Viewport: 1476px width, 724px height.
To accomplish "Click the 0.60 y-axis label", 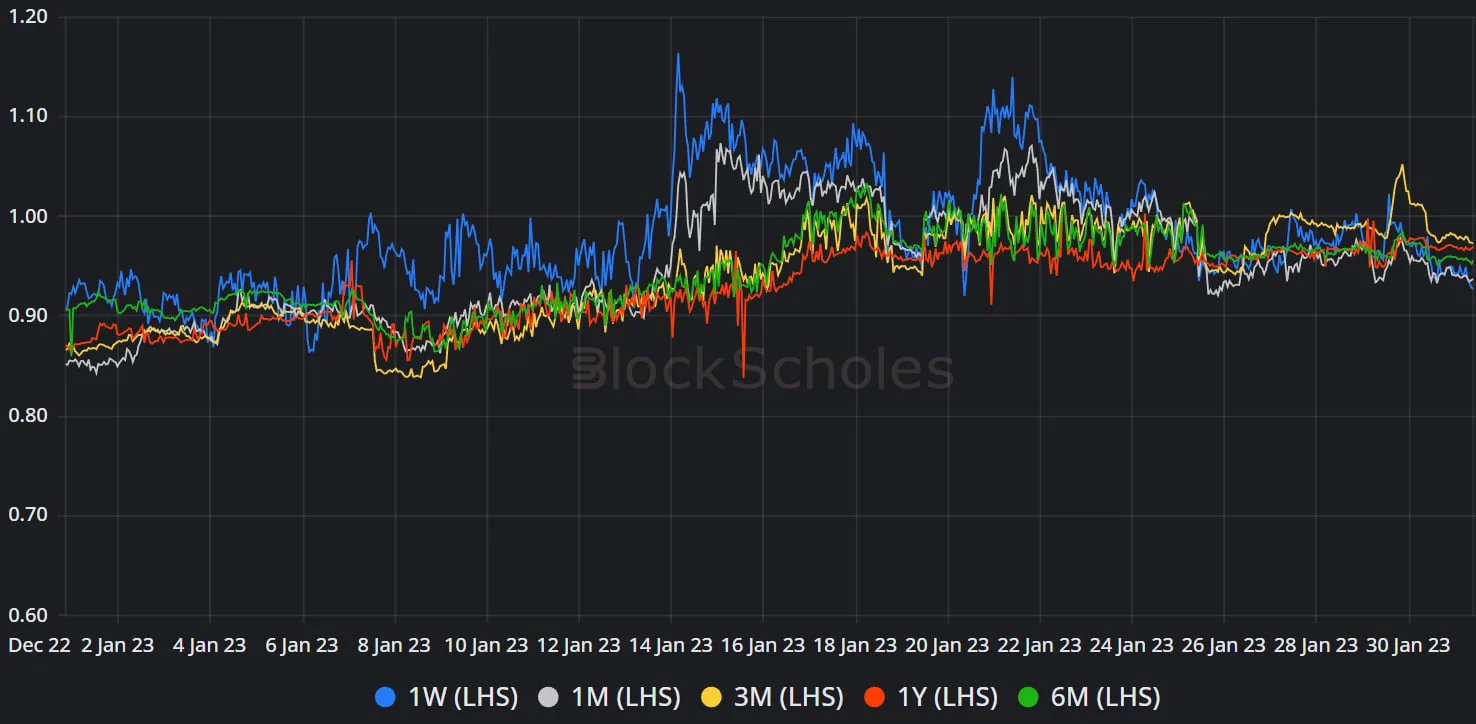I will 27,615.
